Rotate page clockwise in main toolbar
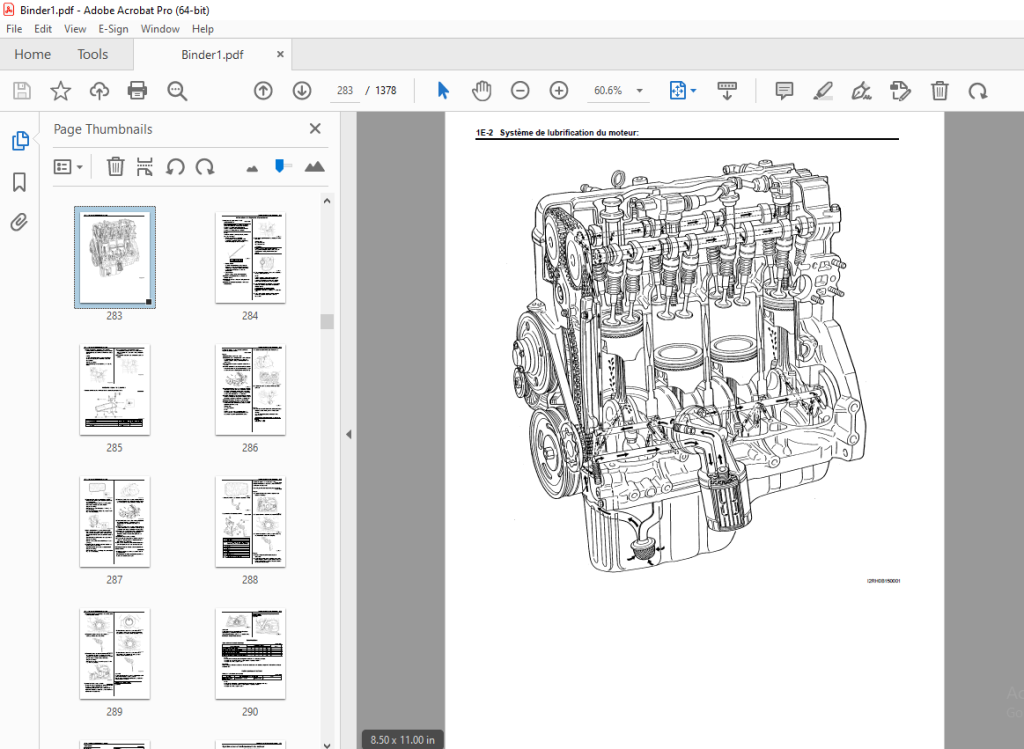 pos(978,91)
